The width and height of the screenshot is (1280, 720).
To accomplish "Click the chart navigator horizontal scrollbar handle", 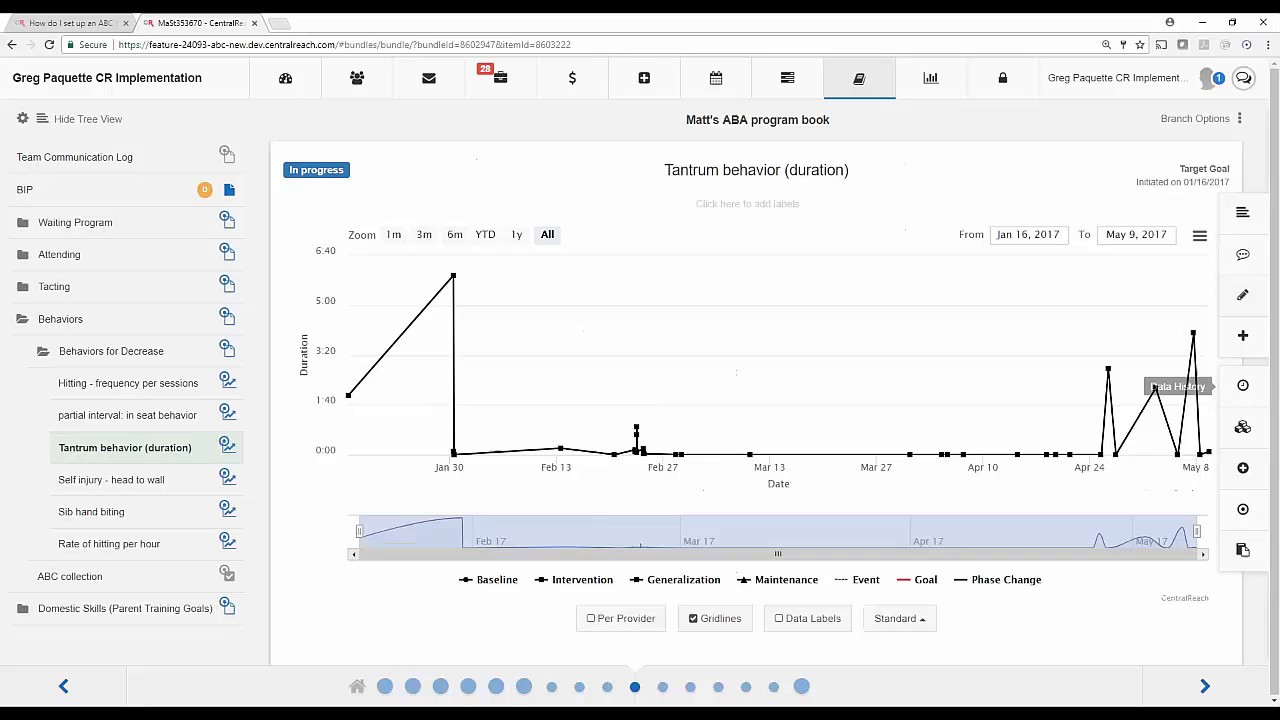I will (x=777, y=554).
